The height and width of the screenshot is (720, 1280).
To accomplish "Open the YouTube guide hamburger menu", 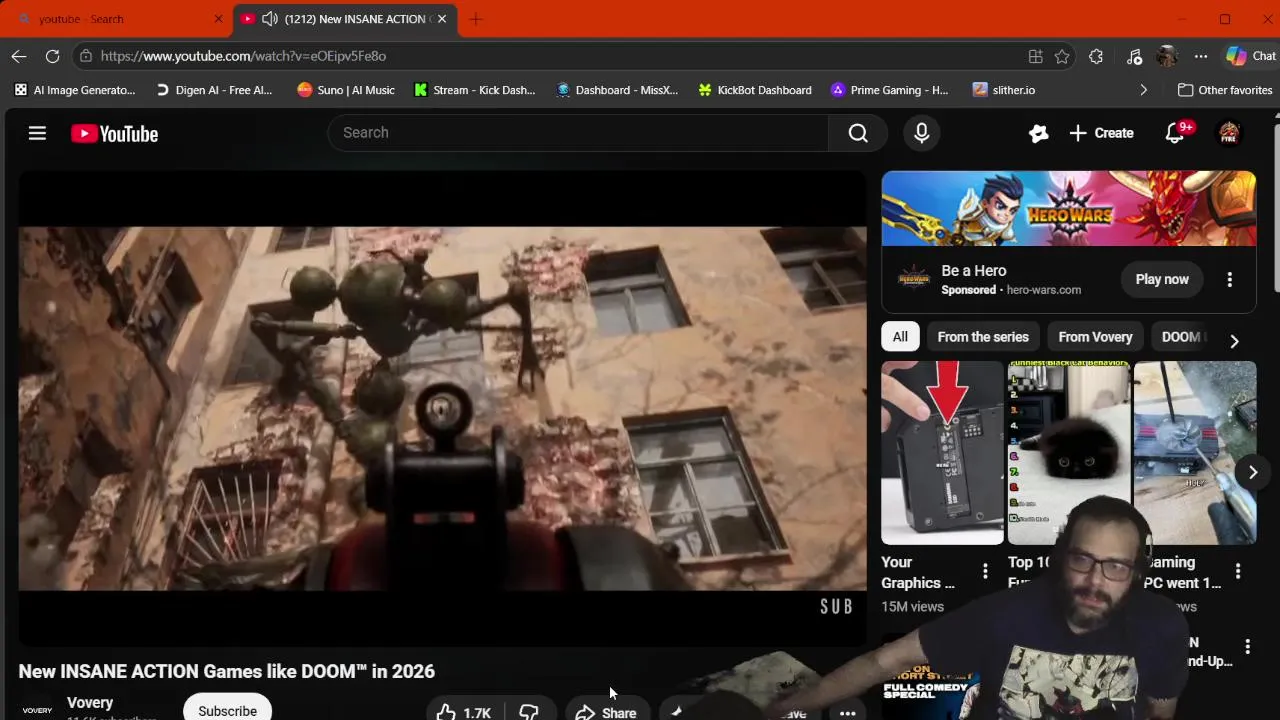I will pos(37,133).
